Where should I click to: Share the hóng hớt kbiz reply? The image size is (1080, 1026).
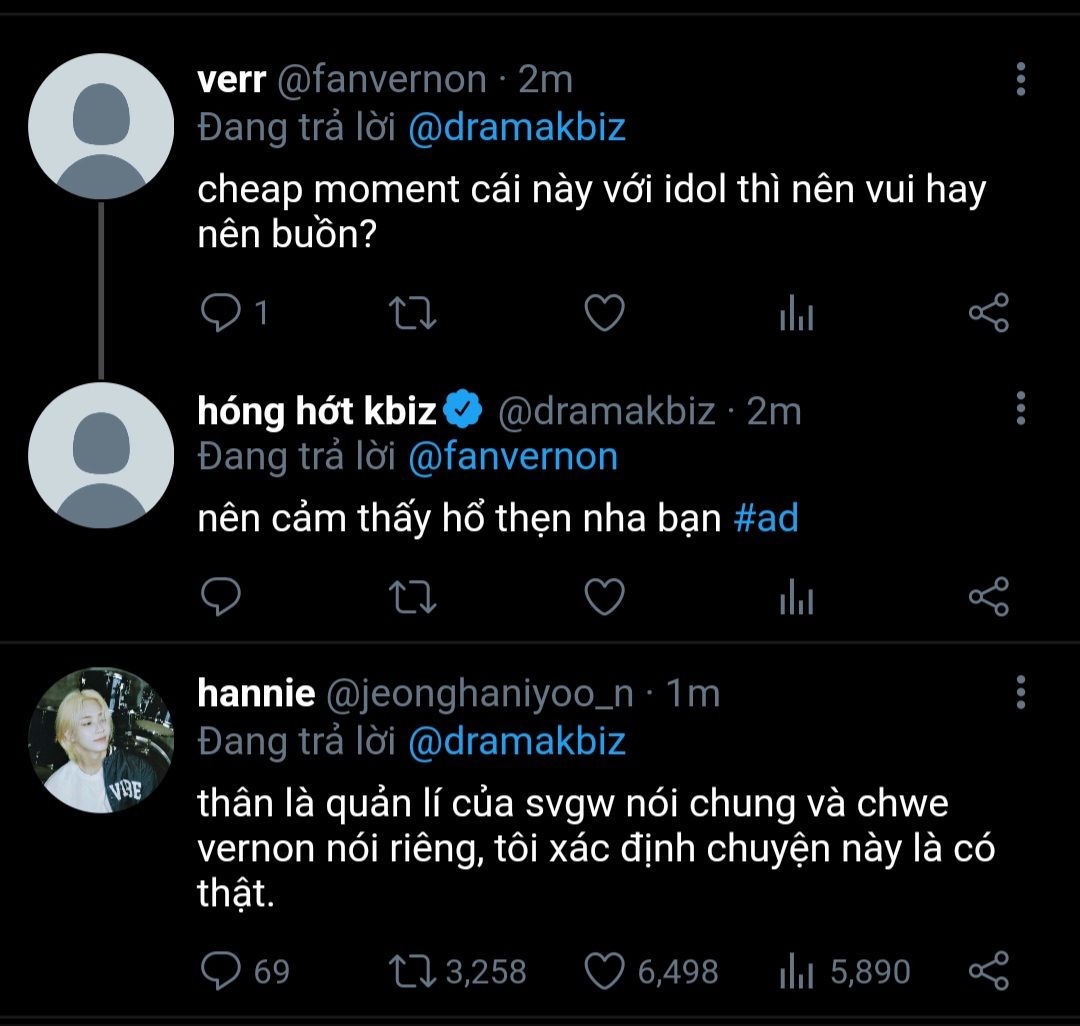point(989,597)
